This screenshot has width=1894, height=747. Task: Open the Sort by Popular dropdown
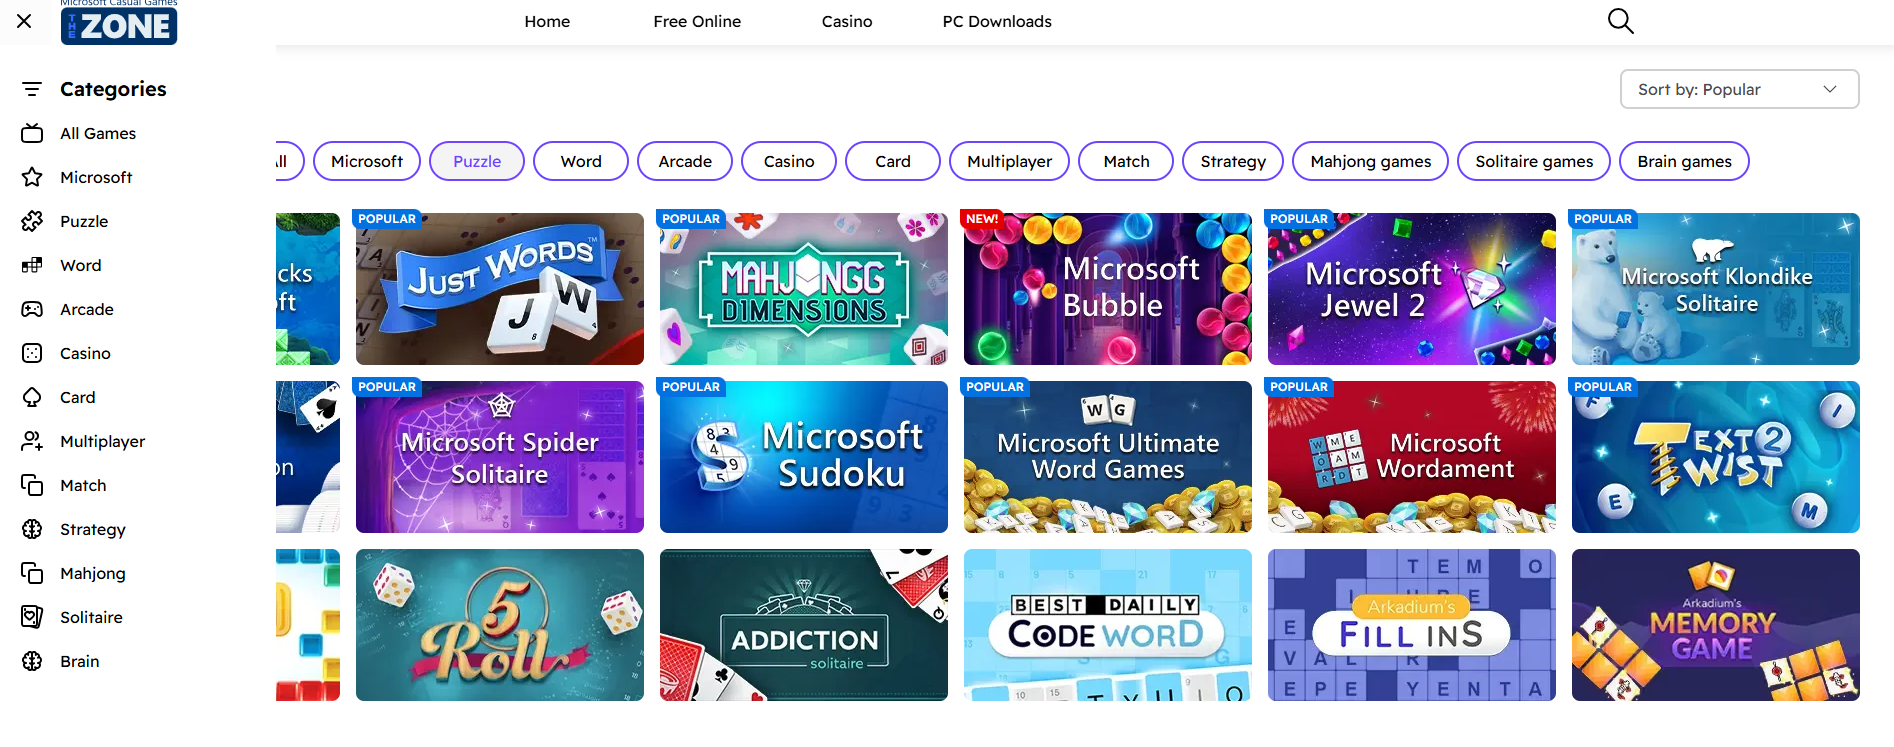pyautogui.click(x=1739, y=89)
